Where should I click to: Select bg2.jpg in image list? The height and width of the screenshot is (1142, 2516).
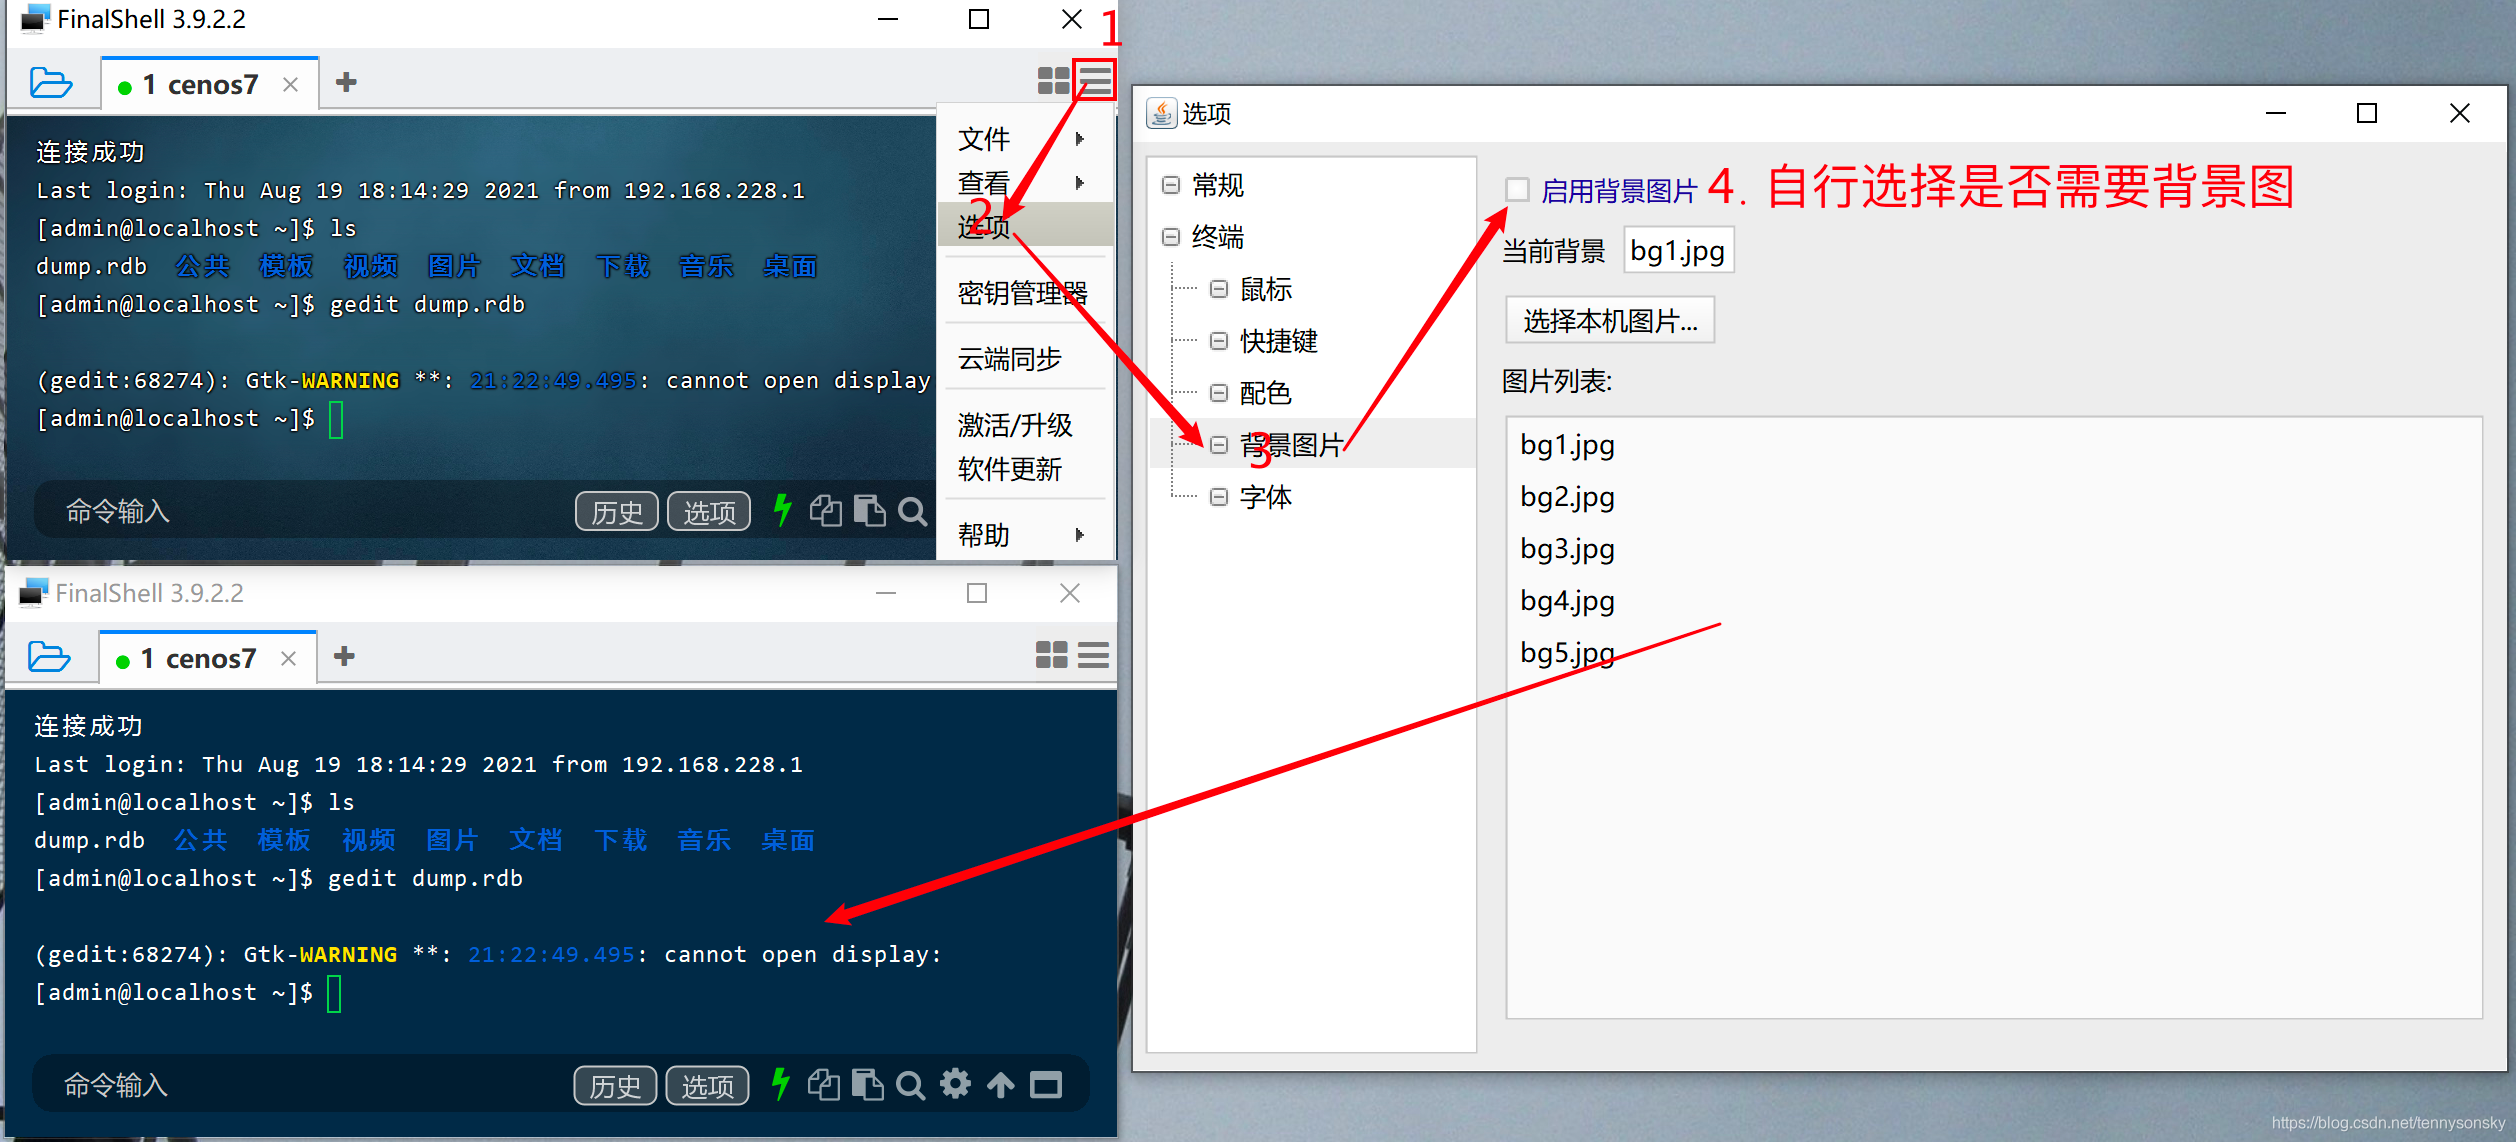1567,497
